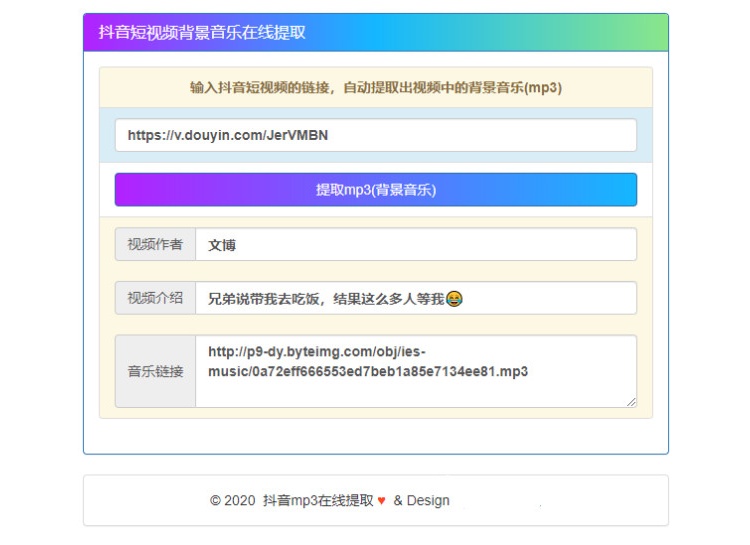Image resolution: width=750 pixels, height=545 pixels.
Task: Click the instruction text about extracting mp3
Action: point(376,87)
